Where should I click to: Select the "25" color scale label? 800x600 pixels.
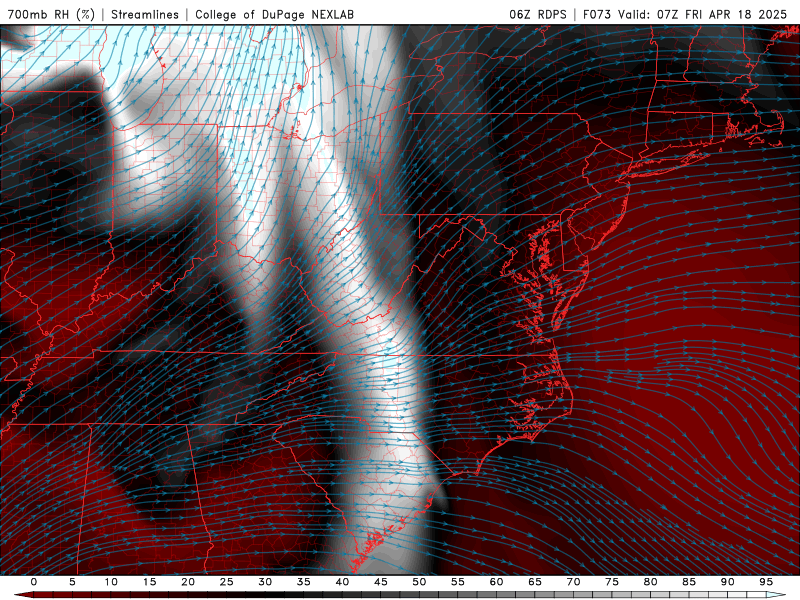pyautogui.click(x=227, y=582)
